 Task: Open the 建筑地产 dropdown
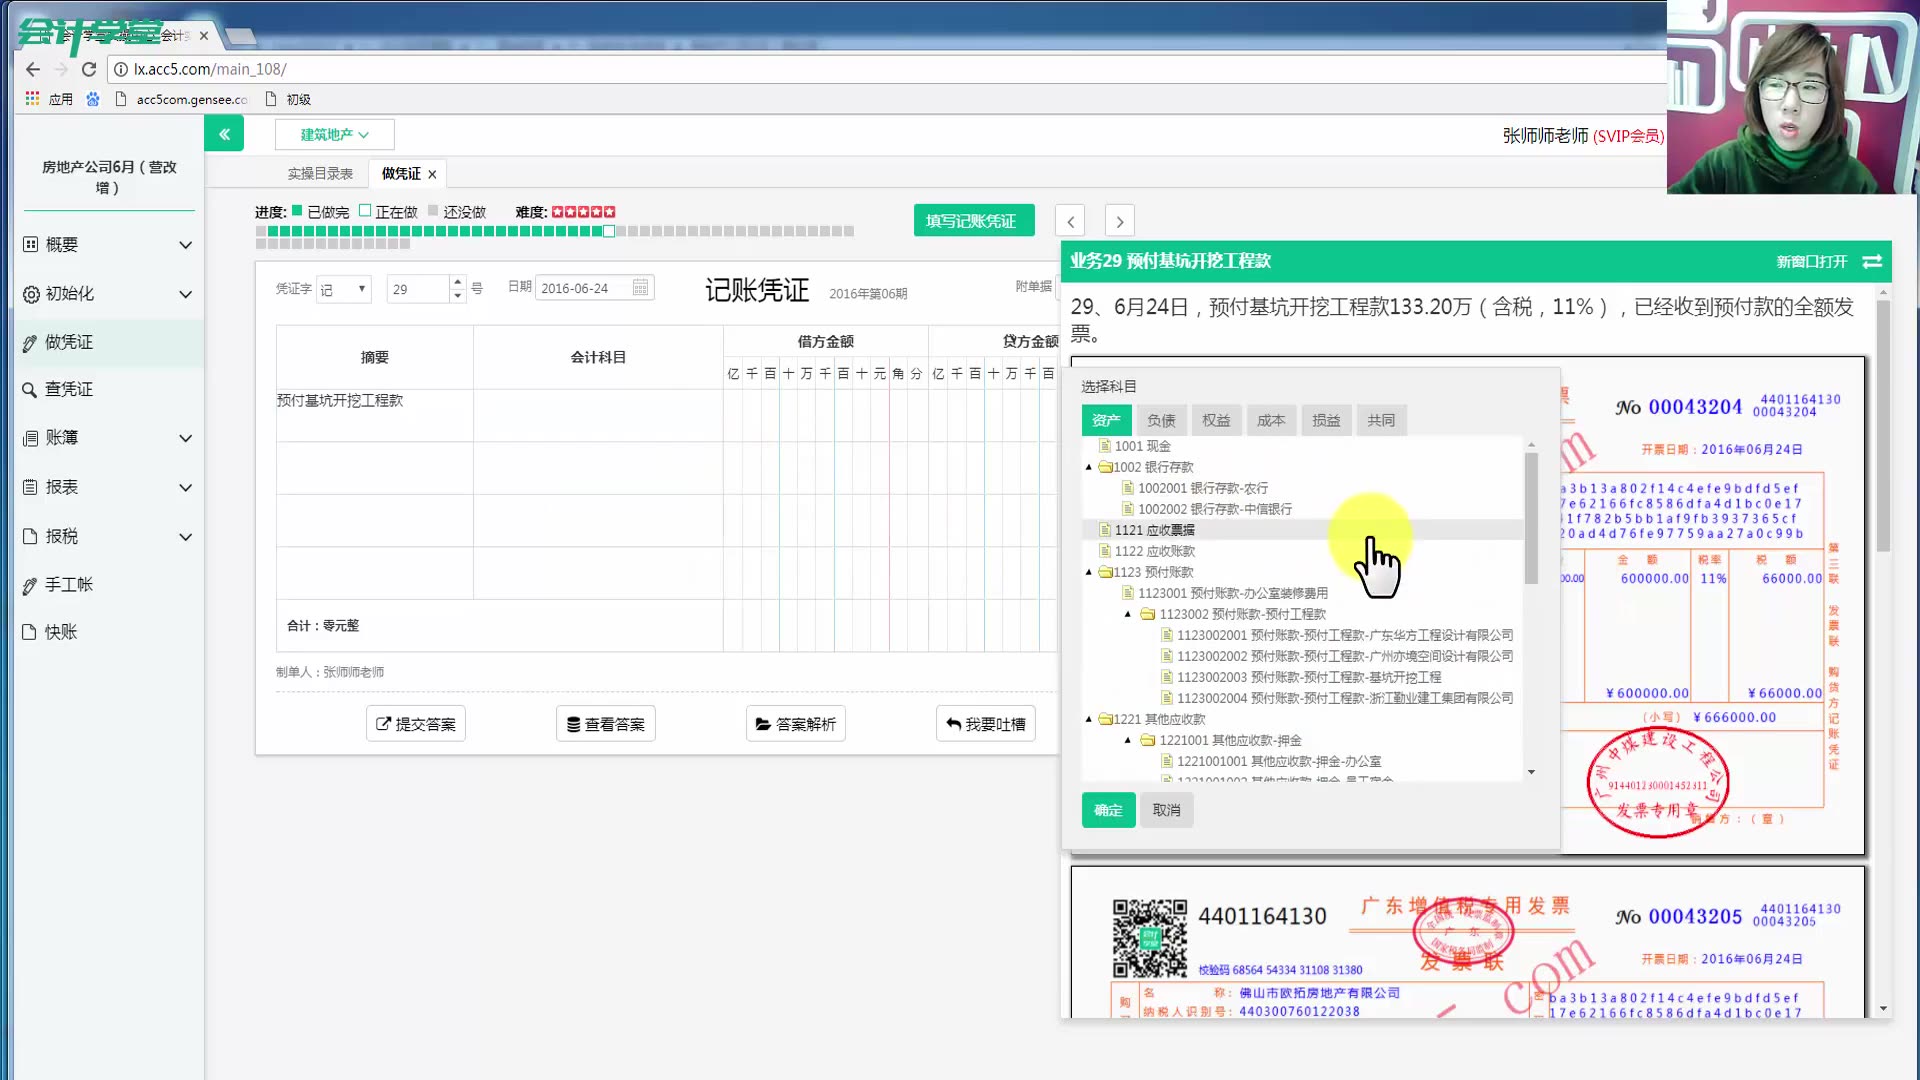[335, 134]
